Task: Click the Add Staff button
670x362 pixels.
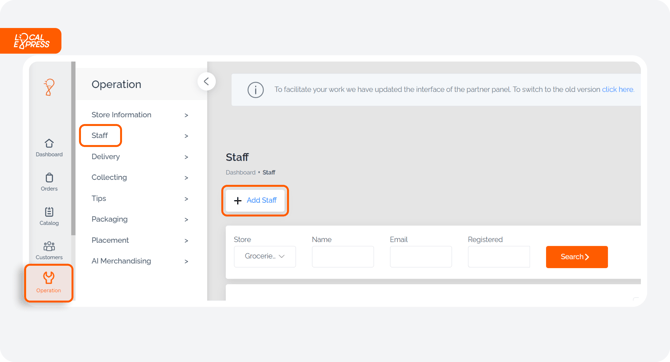Action: [x=255, y=200]
